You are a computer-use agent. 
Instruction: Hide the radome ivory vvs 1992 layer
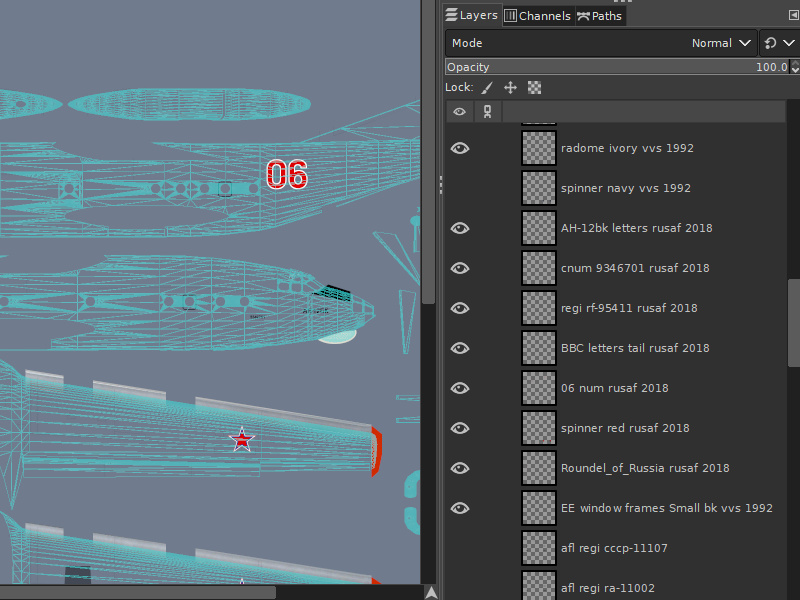click(x=459, y=147)
